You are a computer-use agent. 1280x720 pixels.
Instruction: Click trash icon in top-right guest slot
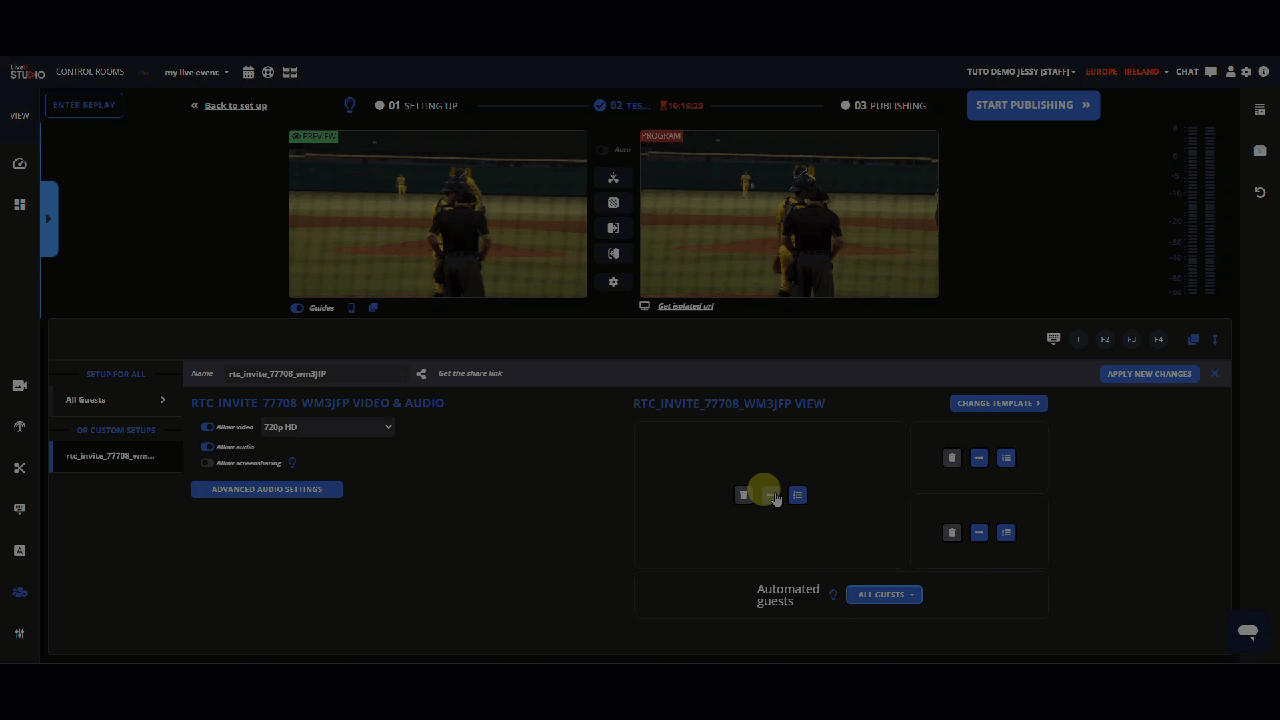click(x=951, y=458)
